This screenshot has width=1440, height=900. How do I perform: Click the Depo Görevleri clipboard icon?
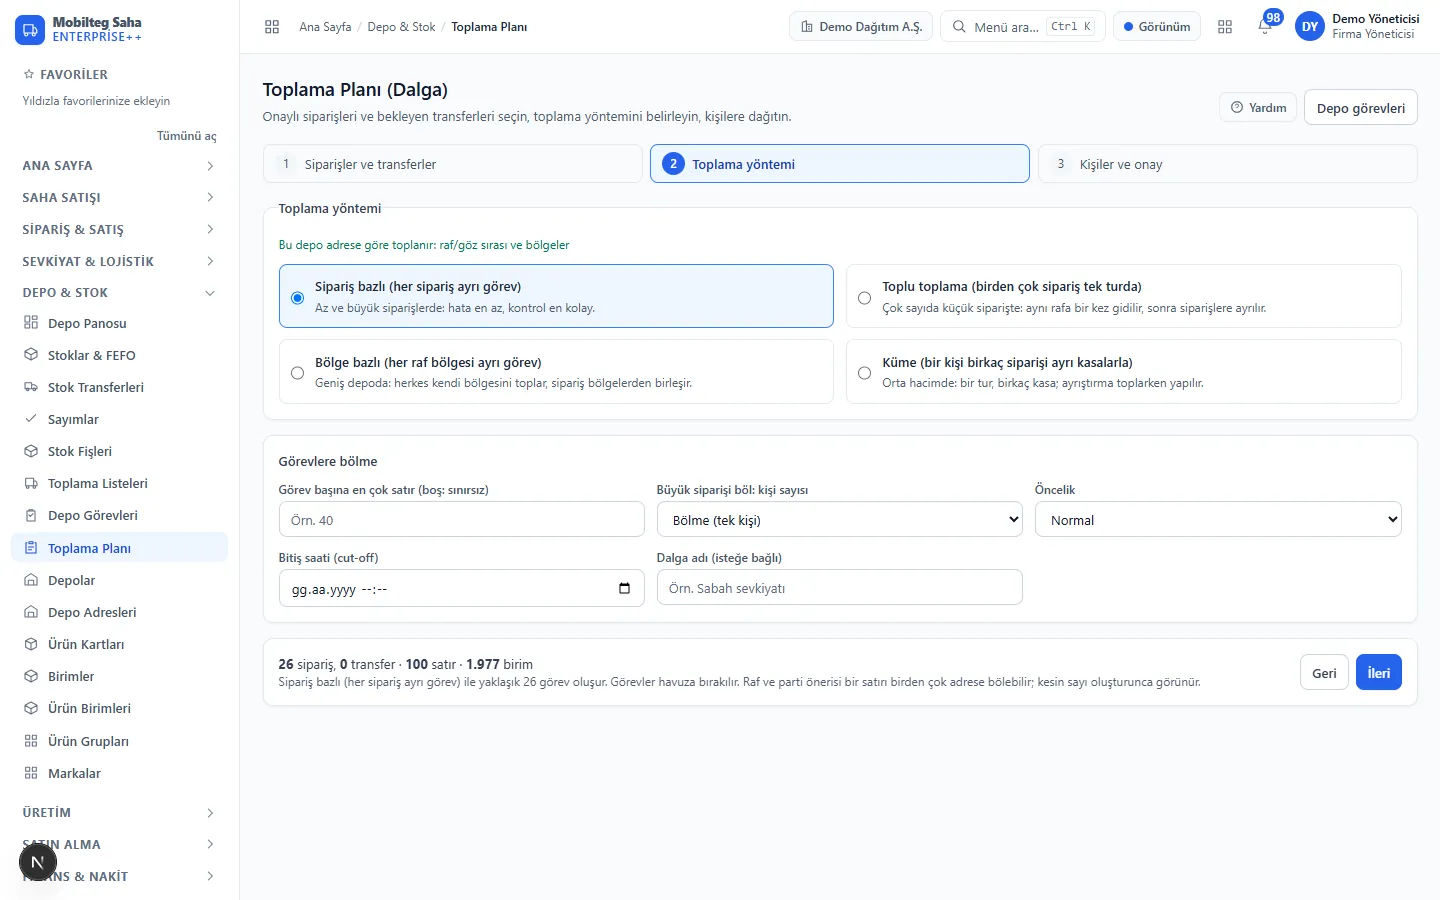pos(31,515)
